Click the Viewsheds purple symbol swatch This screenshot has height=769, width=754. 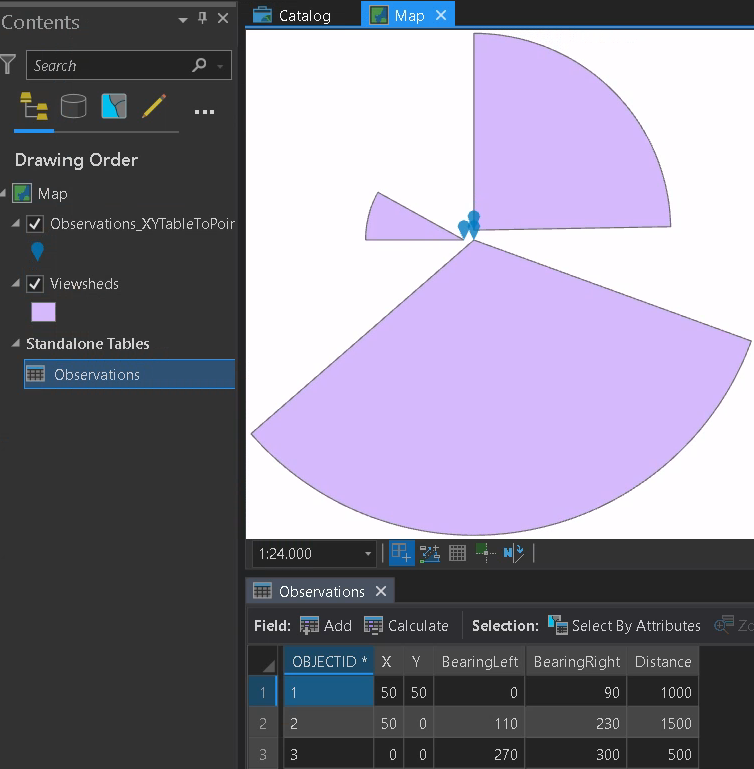pyautogui.click(x=43, y=312)
